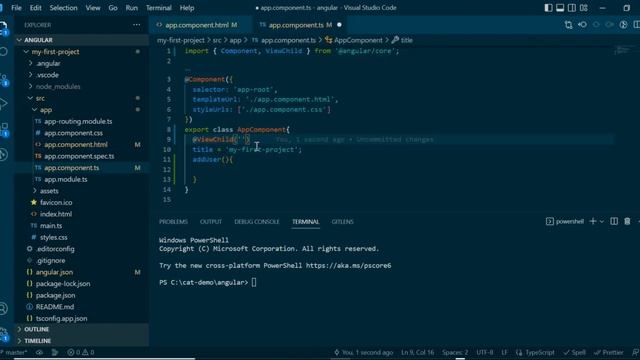The image size is (640, 360).
Task: Open the Selection menu
Action: (63, 8)
